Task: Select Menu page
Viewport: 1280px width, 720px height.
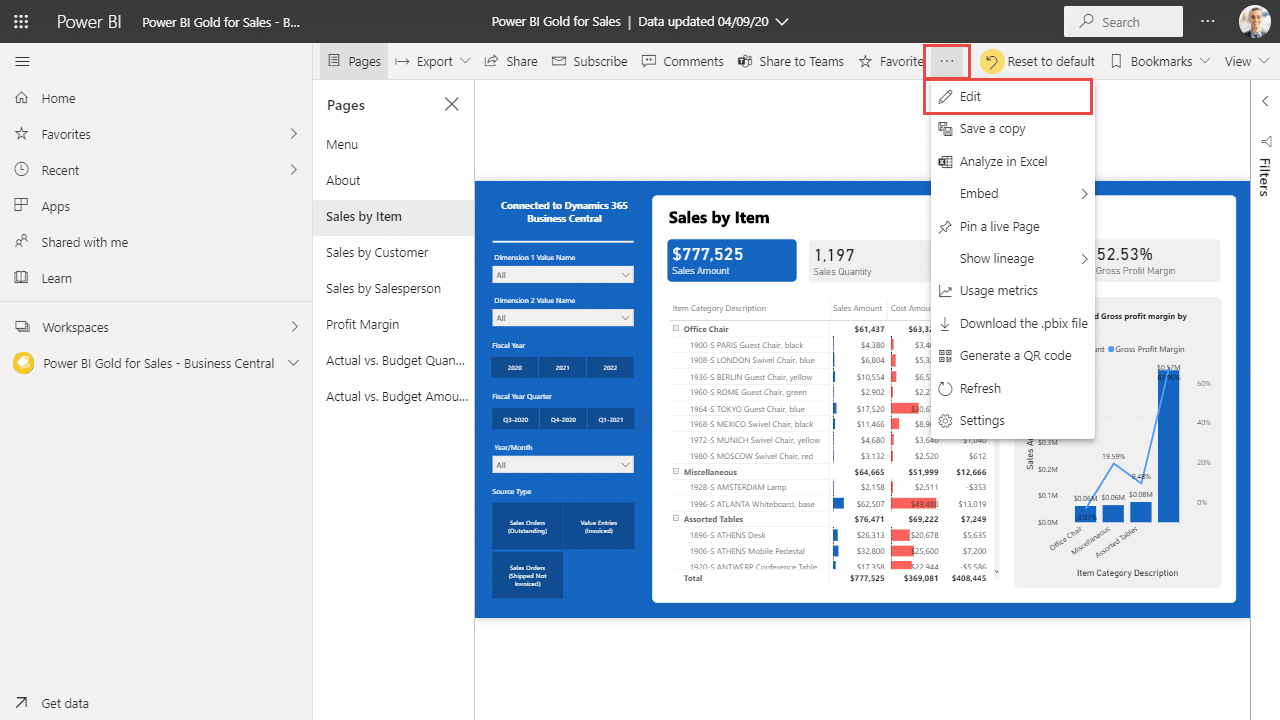Action: click(x=393, y=144)
